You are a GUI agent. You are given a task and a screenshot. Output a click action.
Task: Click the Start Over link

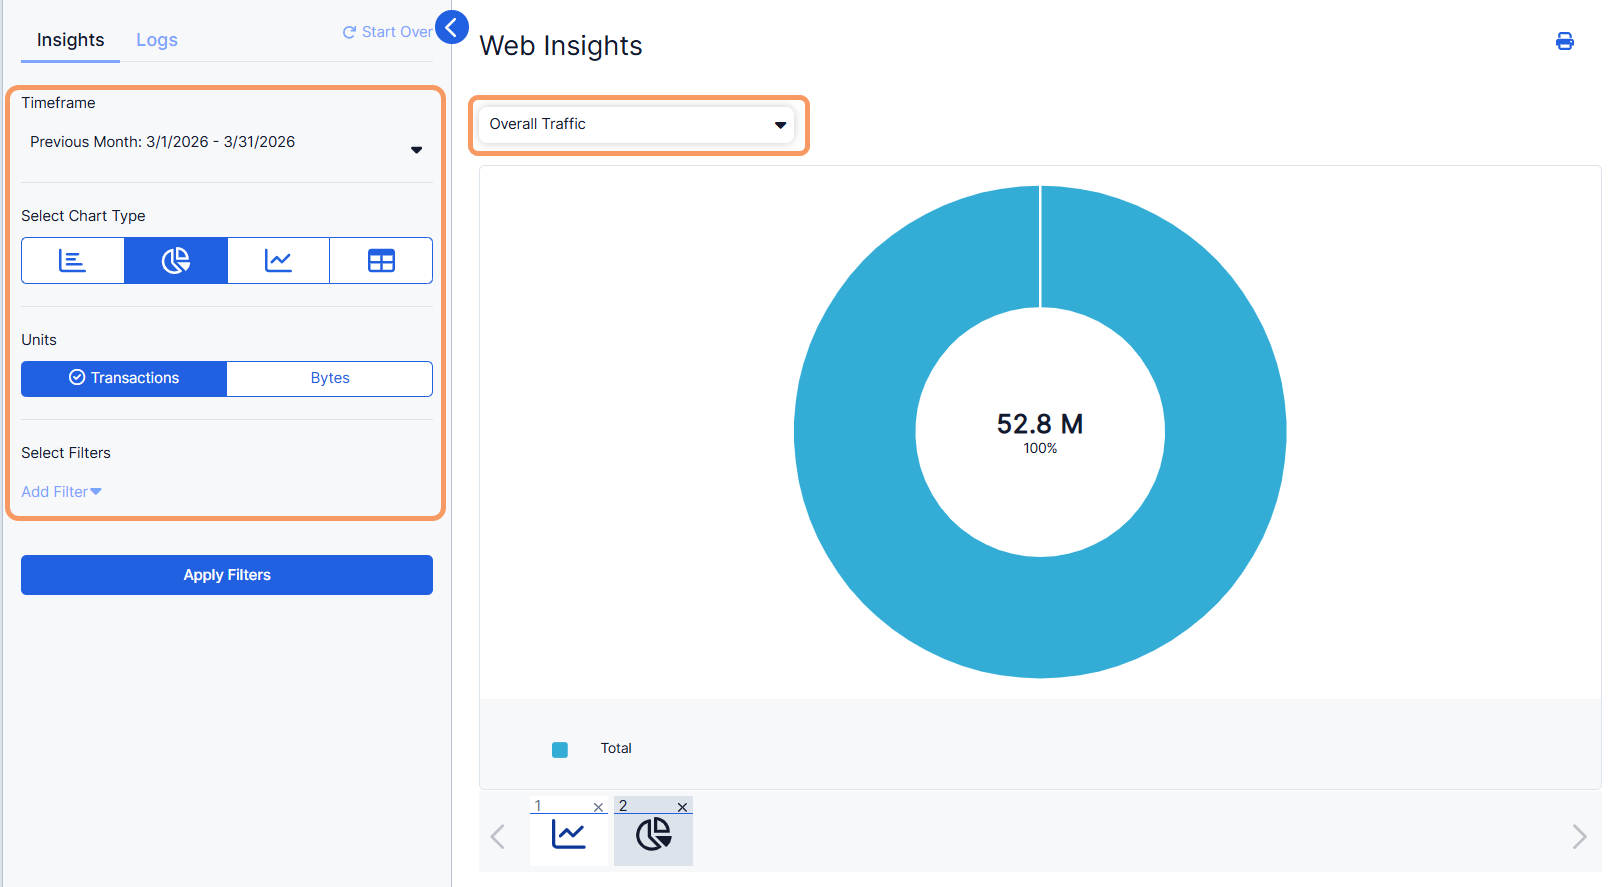387,32
